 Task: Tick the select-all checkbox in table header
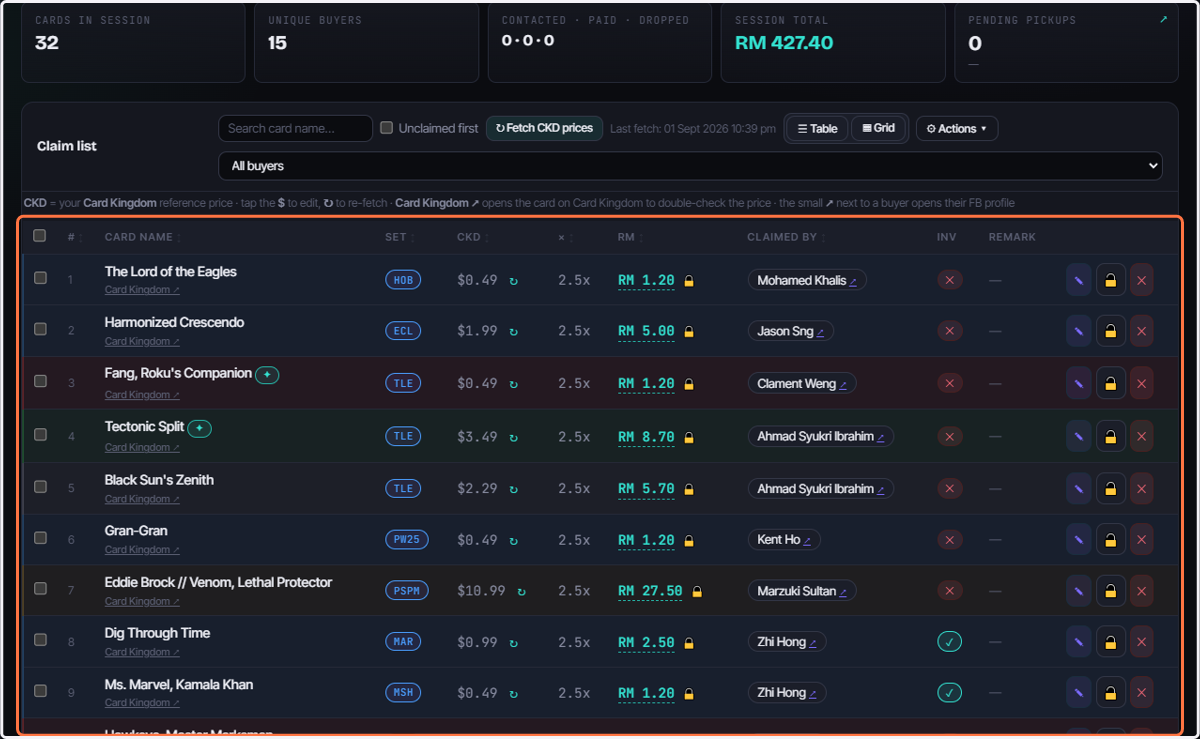click(40, 236)
